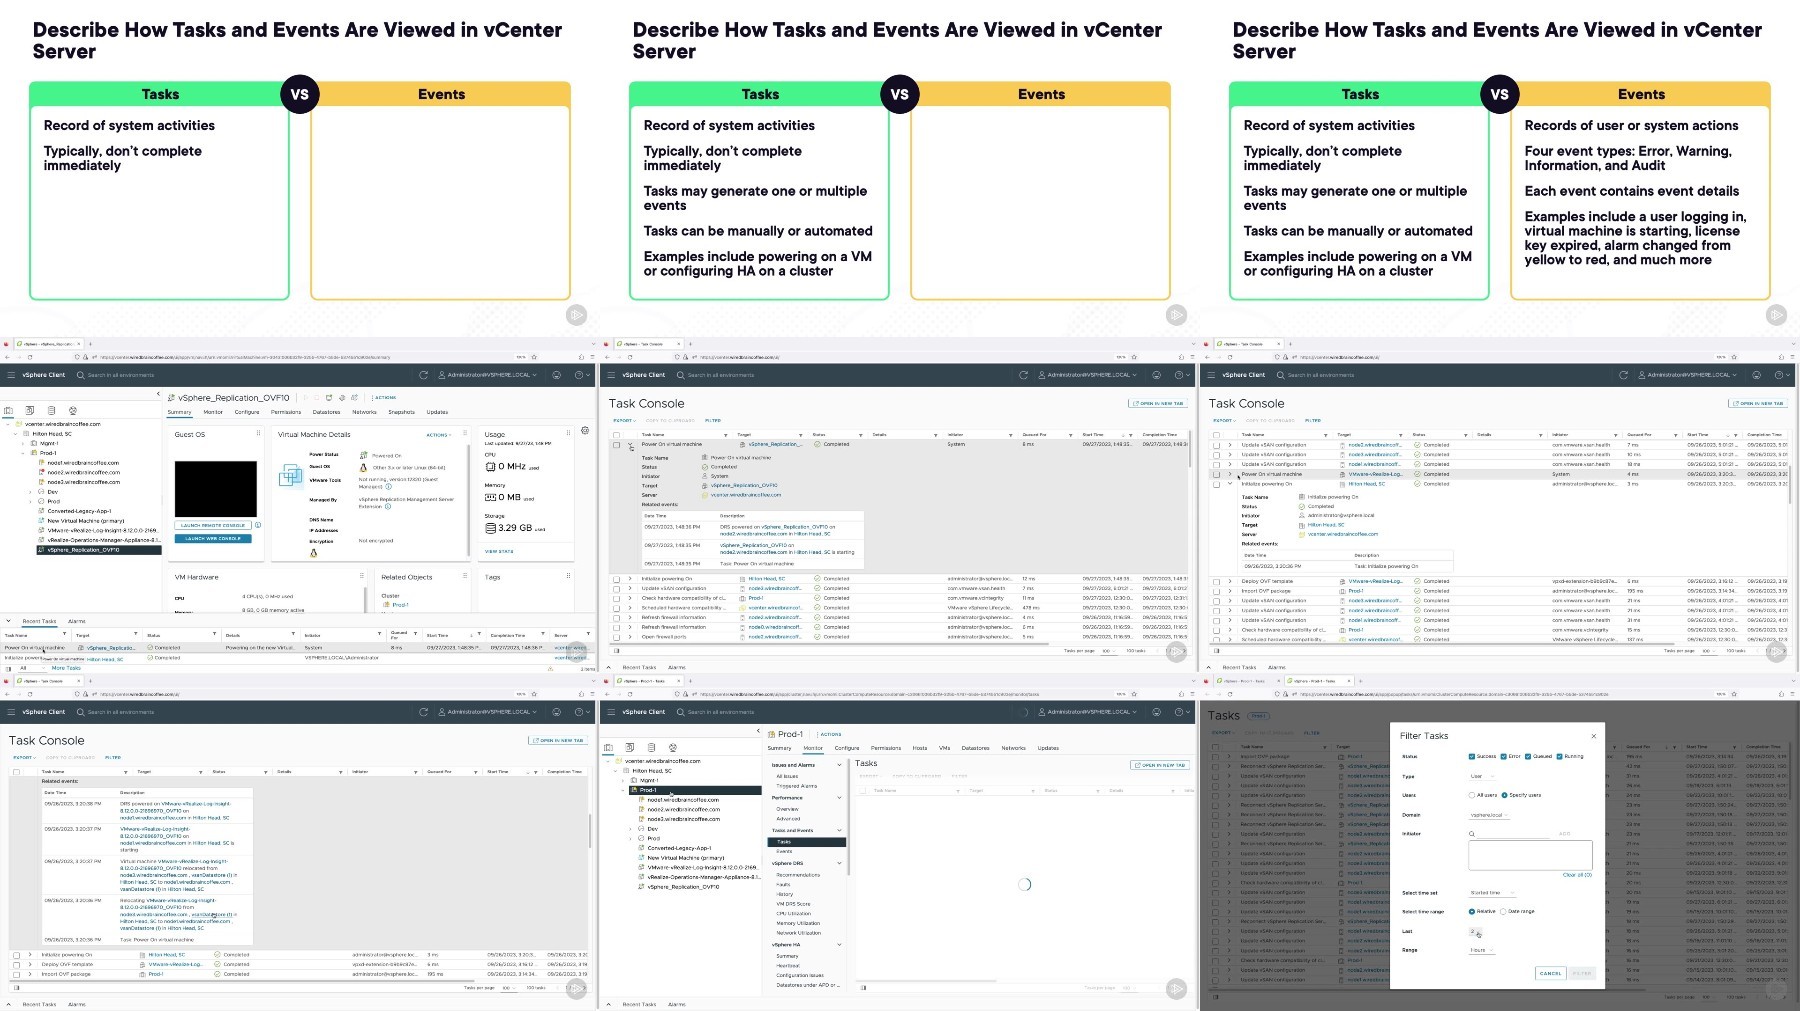This screenshot has width=1800, height=1011.
Task: Uncheck the Error status checkbox
Action: [1503, 757]
